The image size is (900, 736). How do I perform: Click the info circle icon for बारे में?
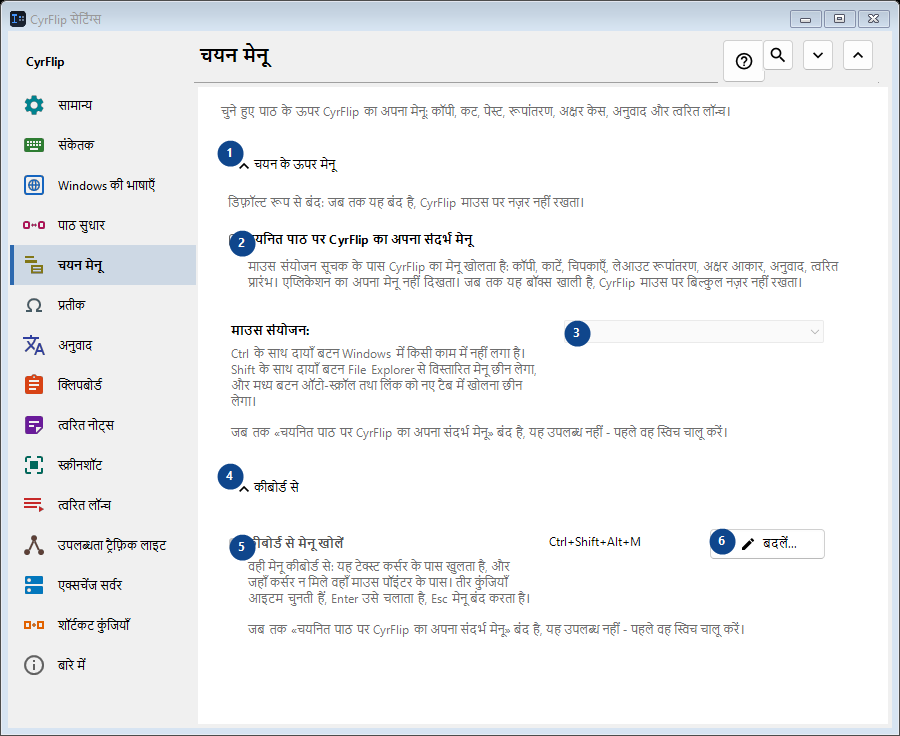point(34,665)
